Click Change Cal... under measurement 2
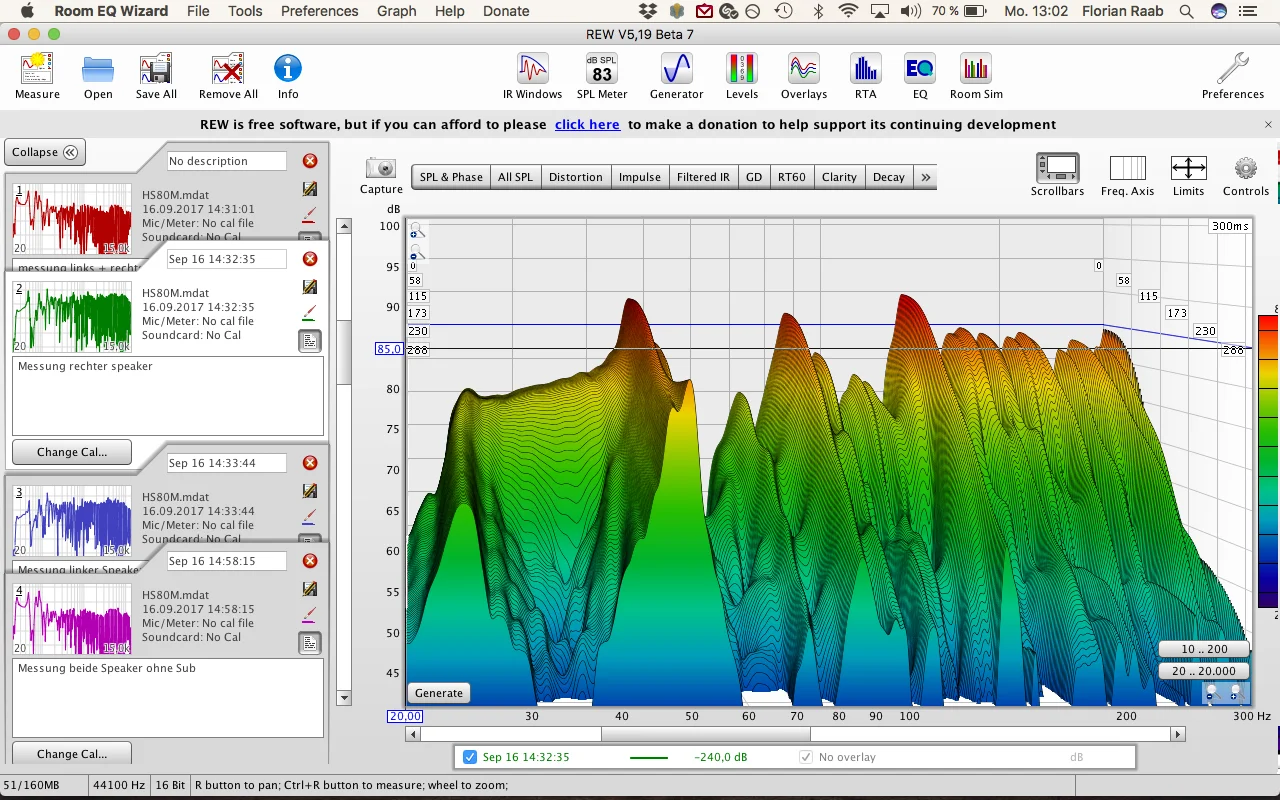Viewport: 1280px width, 800px height. pyautogui.click(x=72, y=452)
